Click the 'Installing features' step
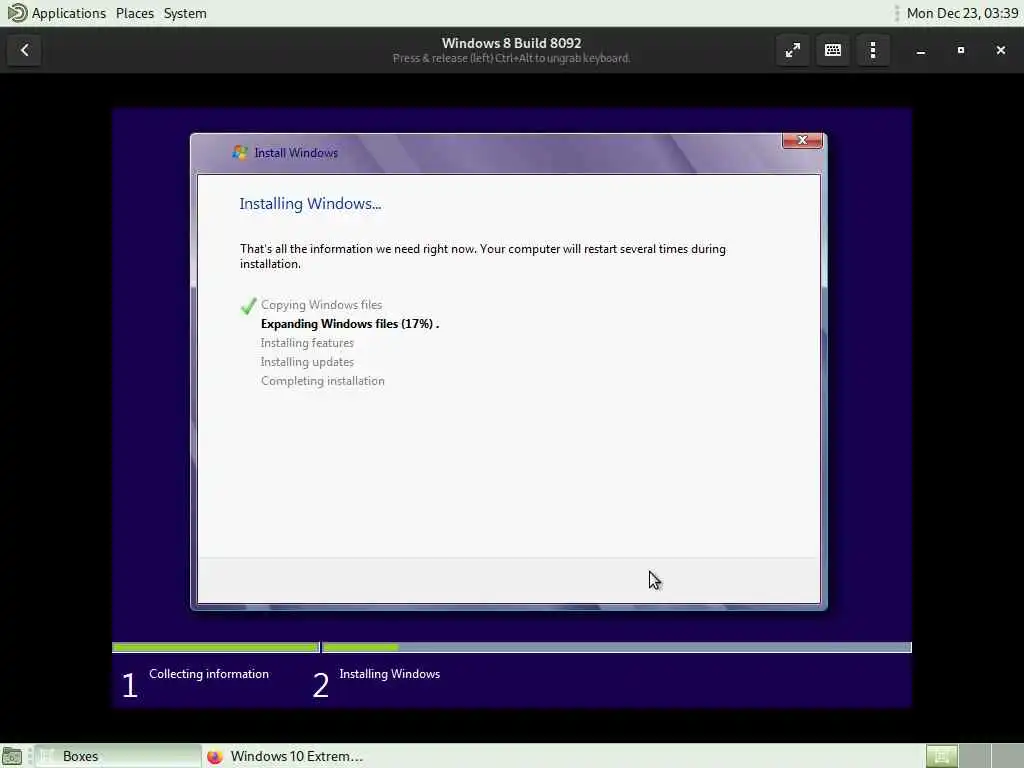Viewport: 1024px width, 768px height. pyautogui.click(x=307, y=343)
